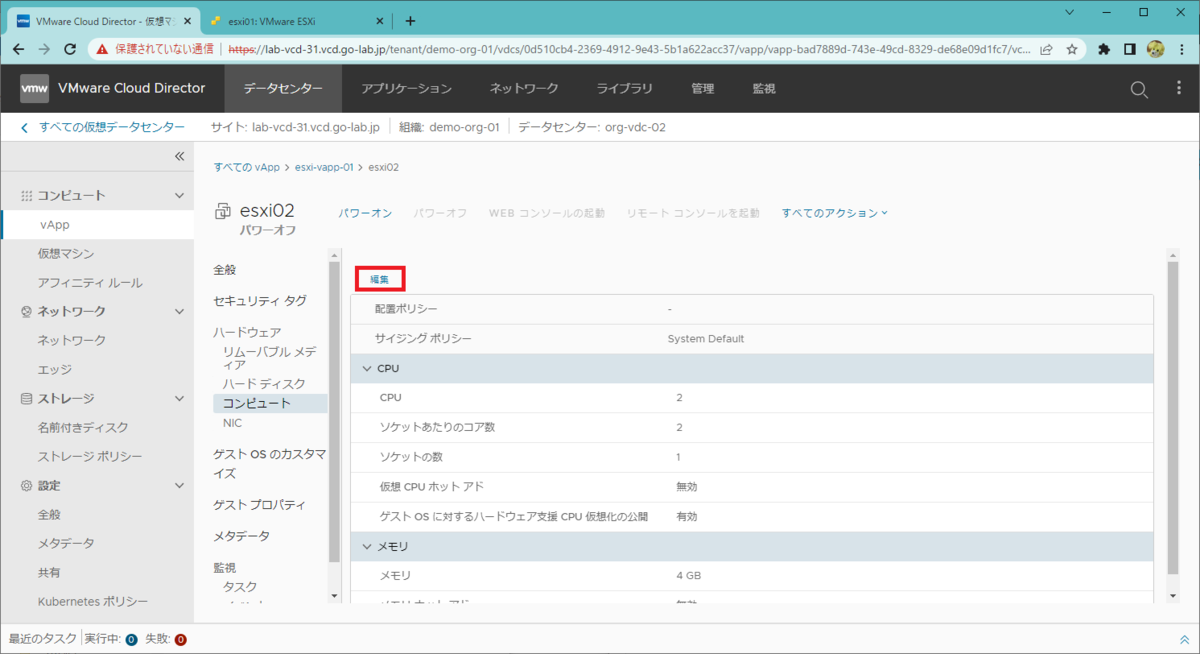Go back to すべての仮想データセンター
The width and height of the screenshot is (1200, 654).
tap(102, 127)
